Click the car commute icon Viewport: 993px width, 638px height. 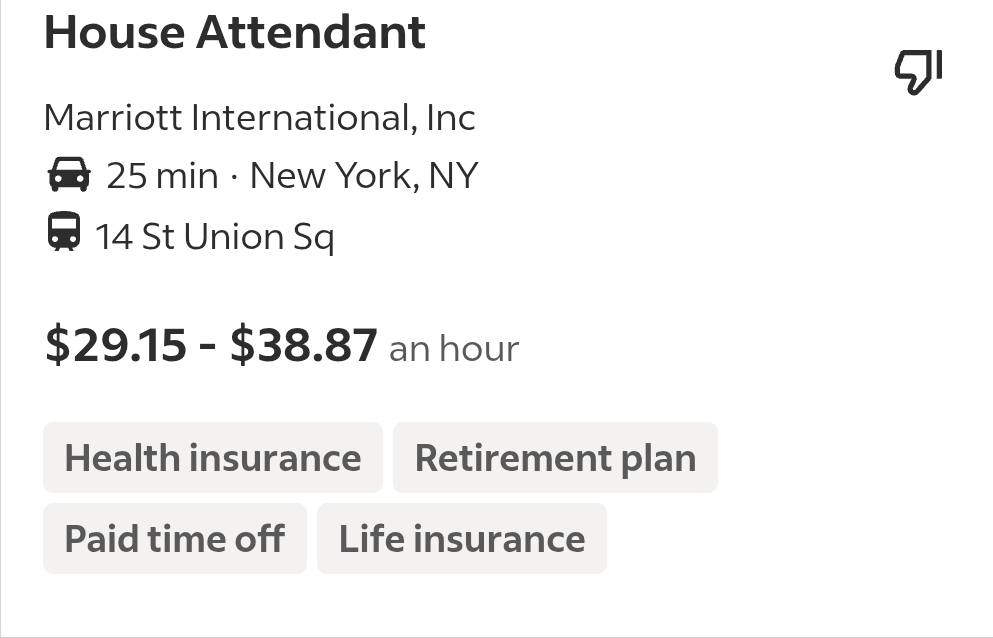(69, 174)
